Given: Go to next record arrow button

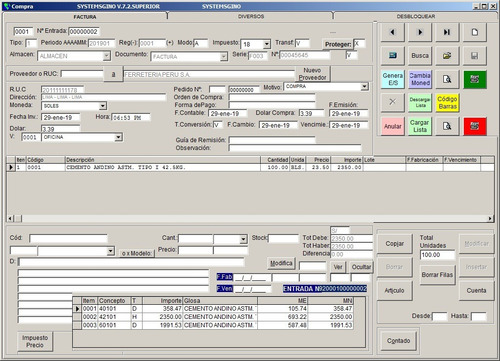Looking at the screenshot, I should coord(420,32).
